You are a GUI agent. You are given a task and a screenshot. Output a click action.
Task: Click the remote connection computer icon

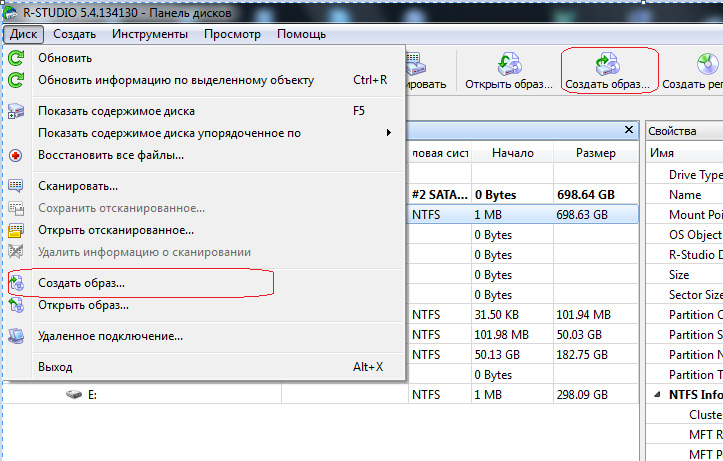coord(16,336)
